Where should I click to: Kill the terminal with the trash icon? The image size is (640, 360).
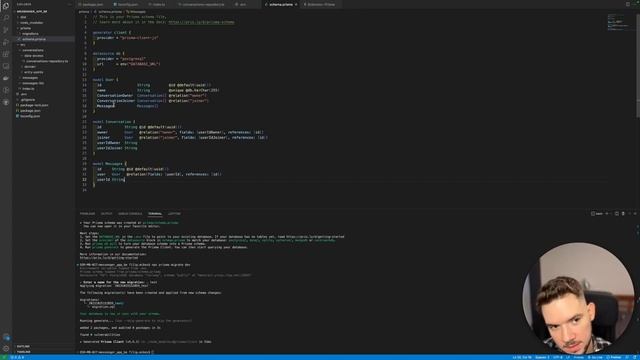(x=623, y=213)
